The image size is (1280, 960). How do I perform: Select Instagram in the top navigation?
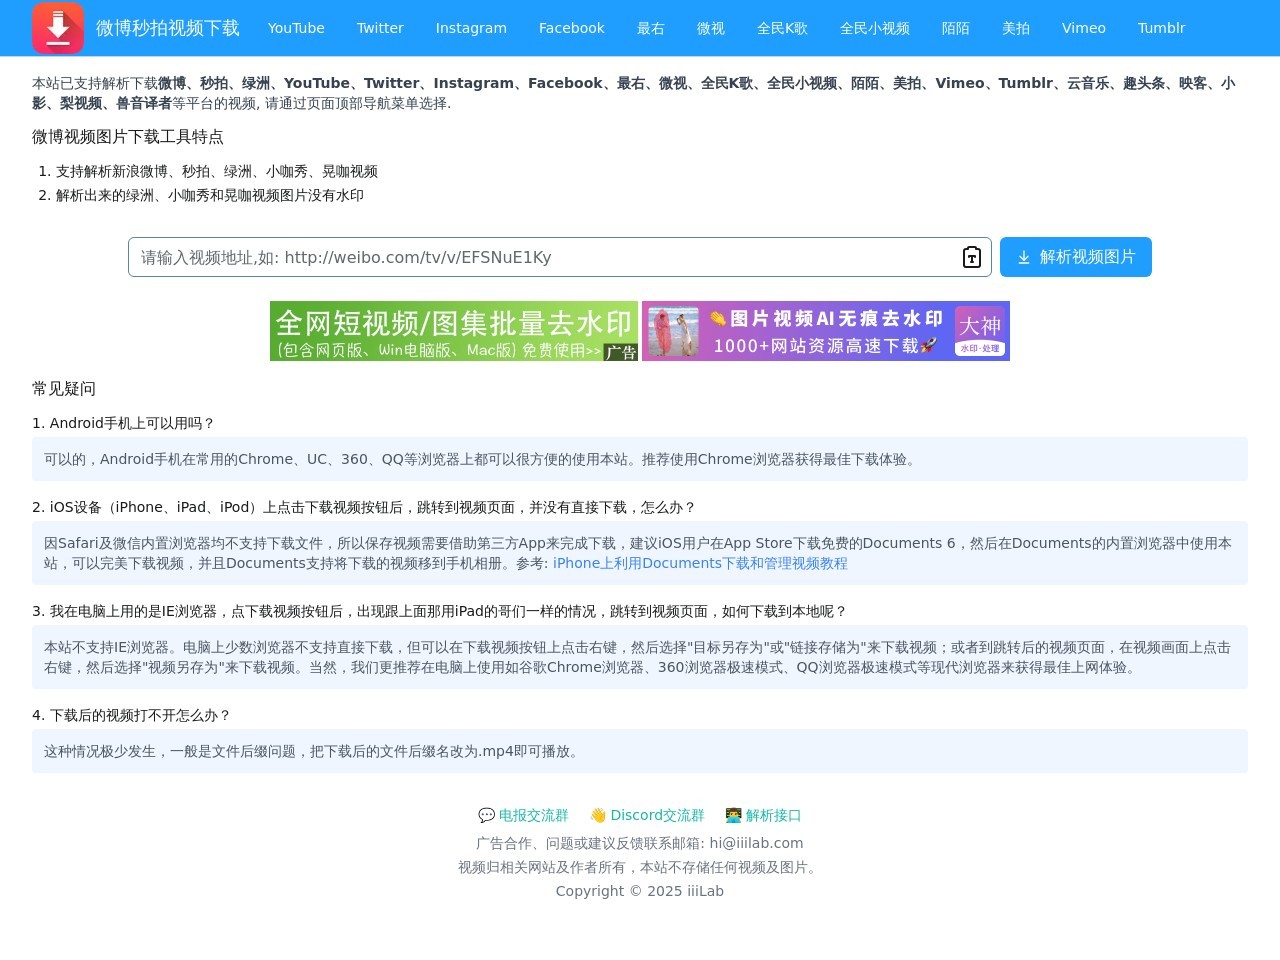(471, 28)
